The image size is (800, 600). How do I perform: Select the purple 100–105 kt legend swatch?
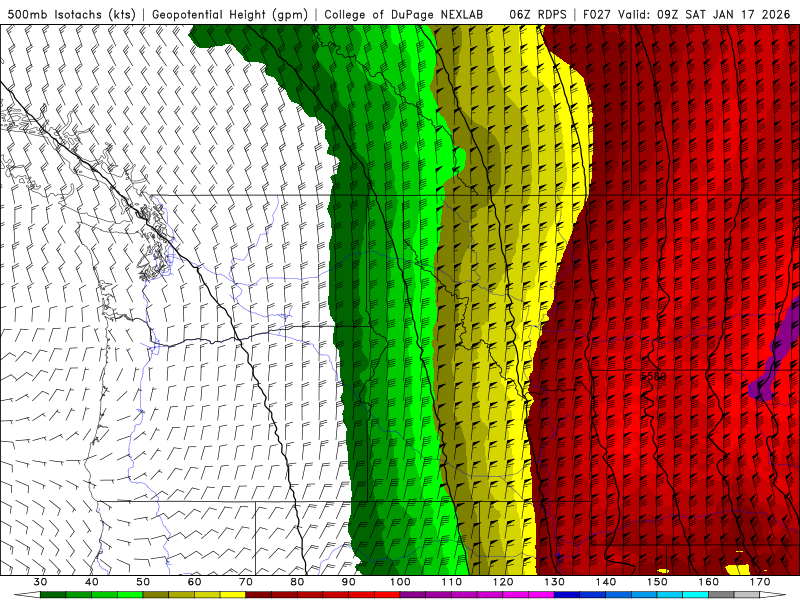pyautogui.click(x=413, y=594)
